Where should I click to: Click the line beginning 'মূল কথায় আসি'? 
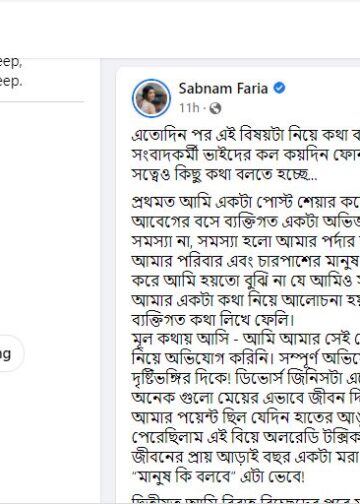pyautogui.click(x=246, y=339)
